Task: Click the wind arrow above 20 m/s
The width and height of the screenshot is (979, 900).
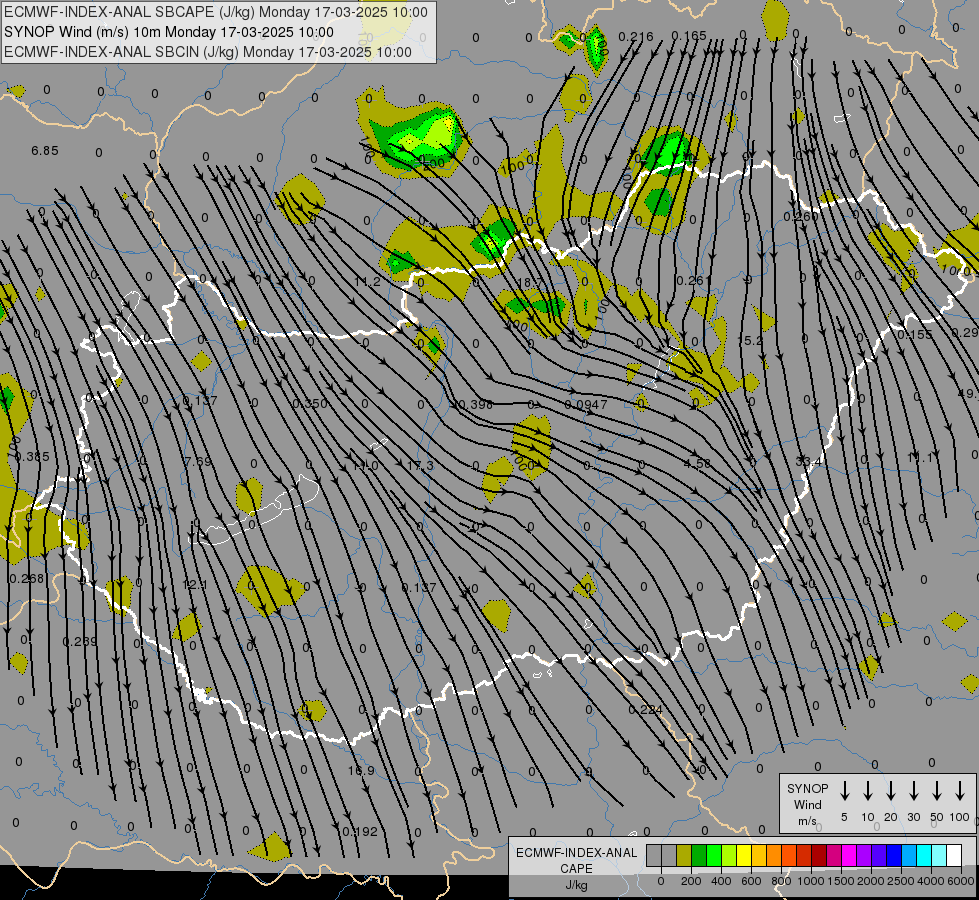Action: coord(891,791)
